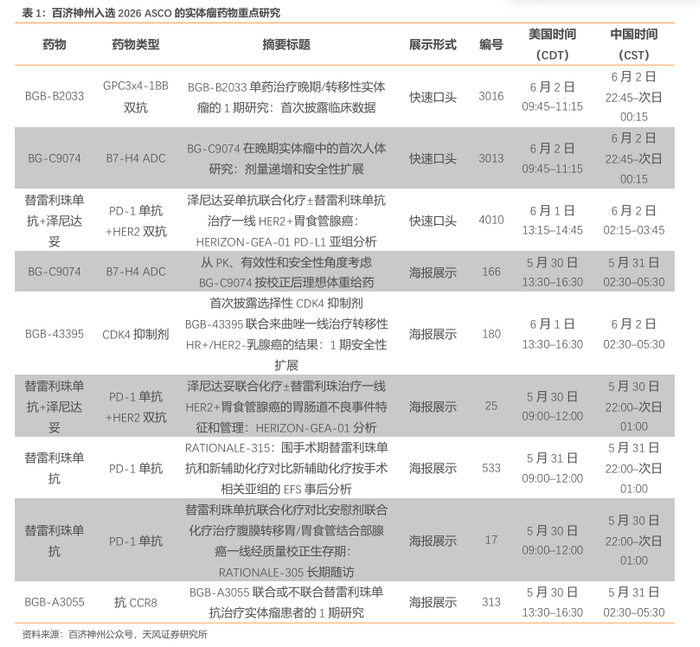Click the '5 月 31 日 09:00–12:00' time cell

[552, 468]
